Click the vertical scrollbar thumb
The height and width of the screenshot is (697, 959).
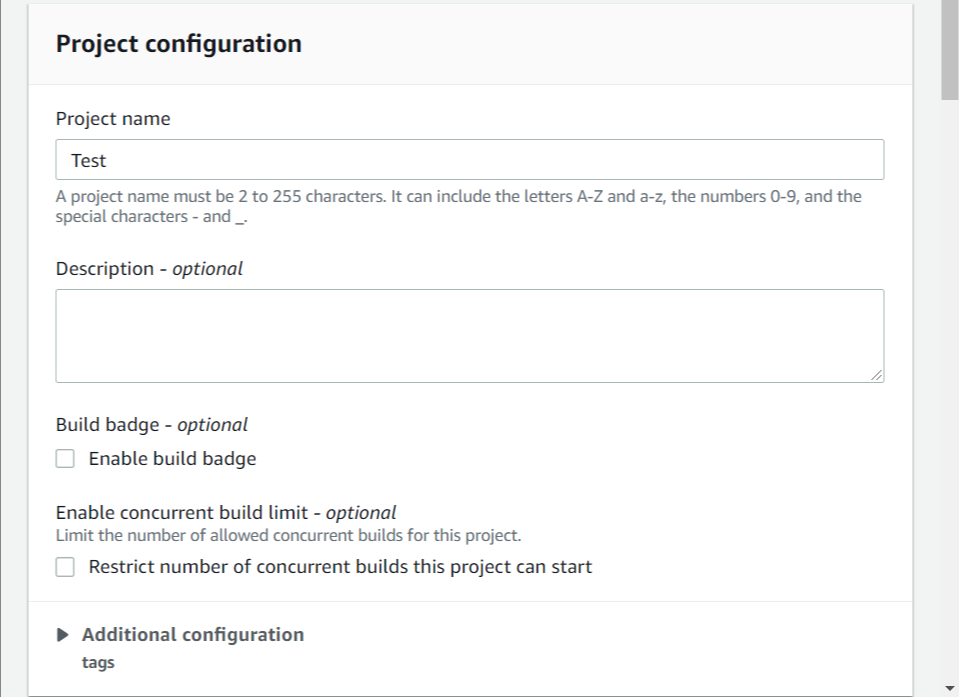(949, 50)
